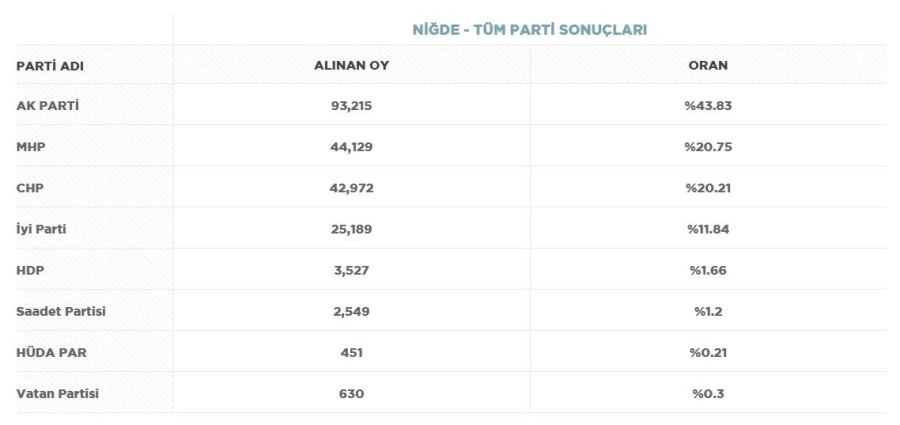900x425 pixels.
Task: Select the 630 vote count for Vatan Partisi
Action: 351,394
